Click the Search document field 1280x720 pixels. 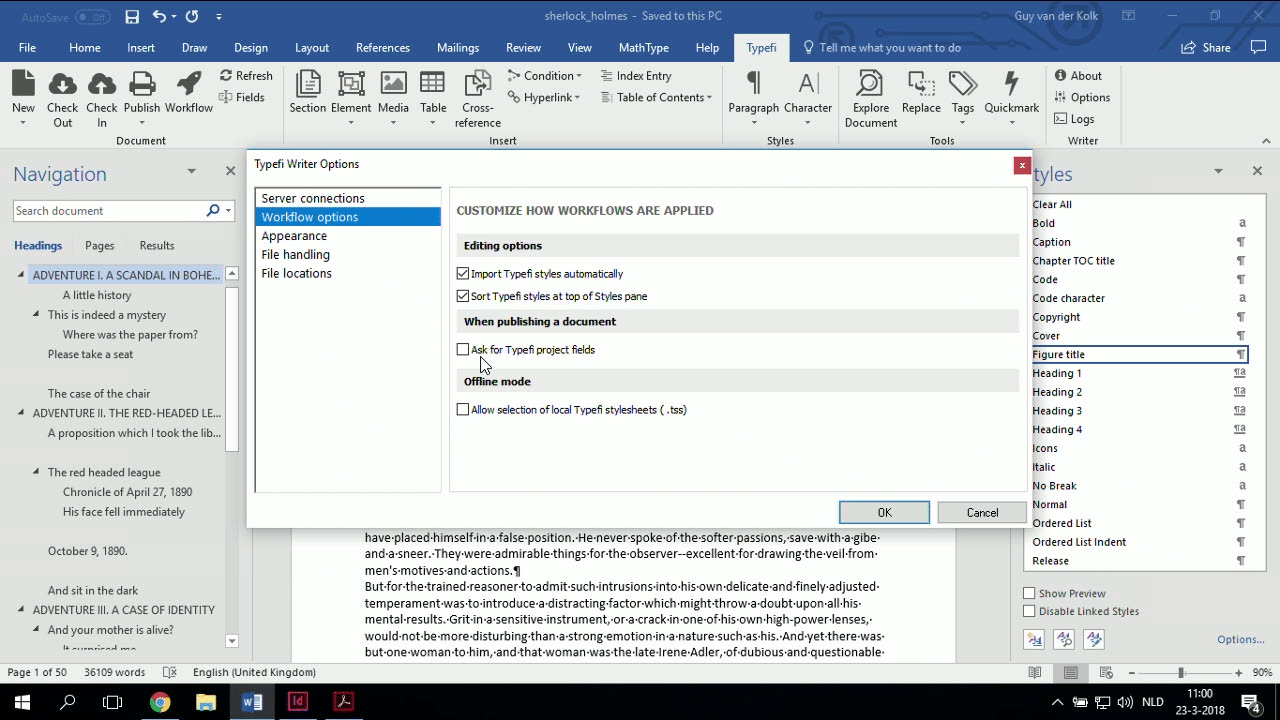tap(108, 211)
